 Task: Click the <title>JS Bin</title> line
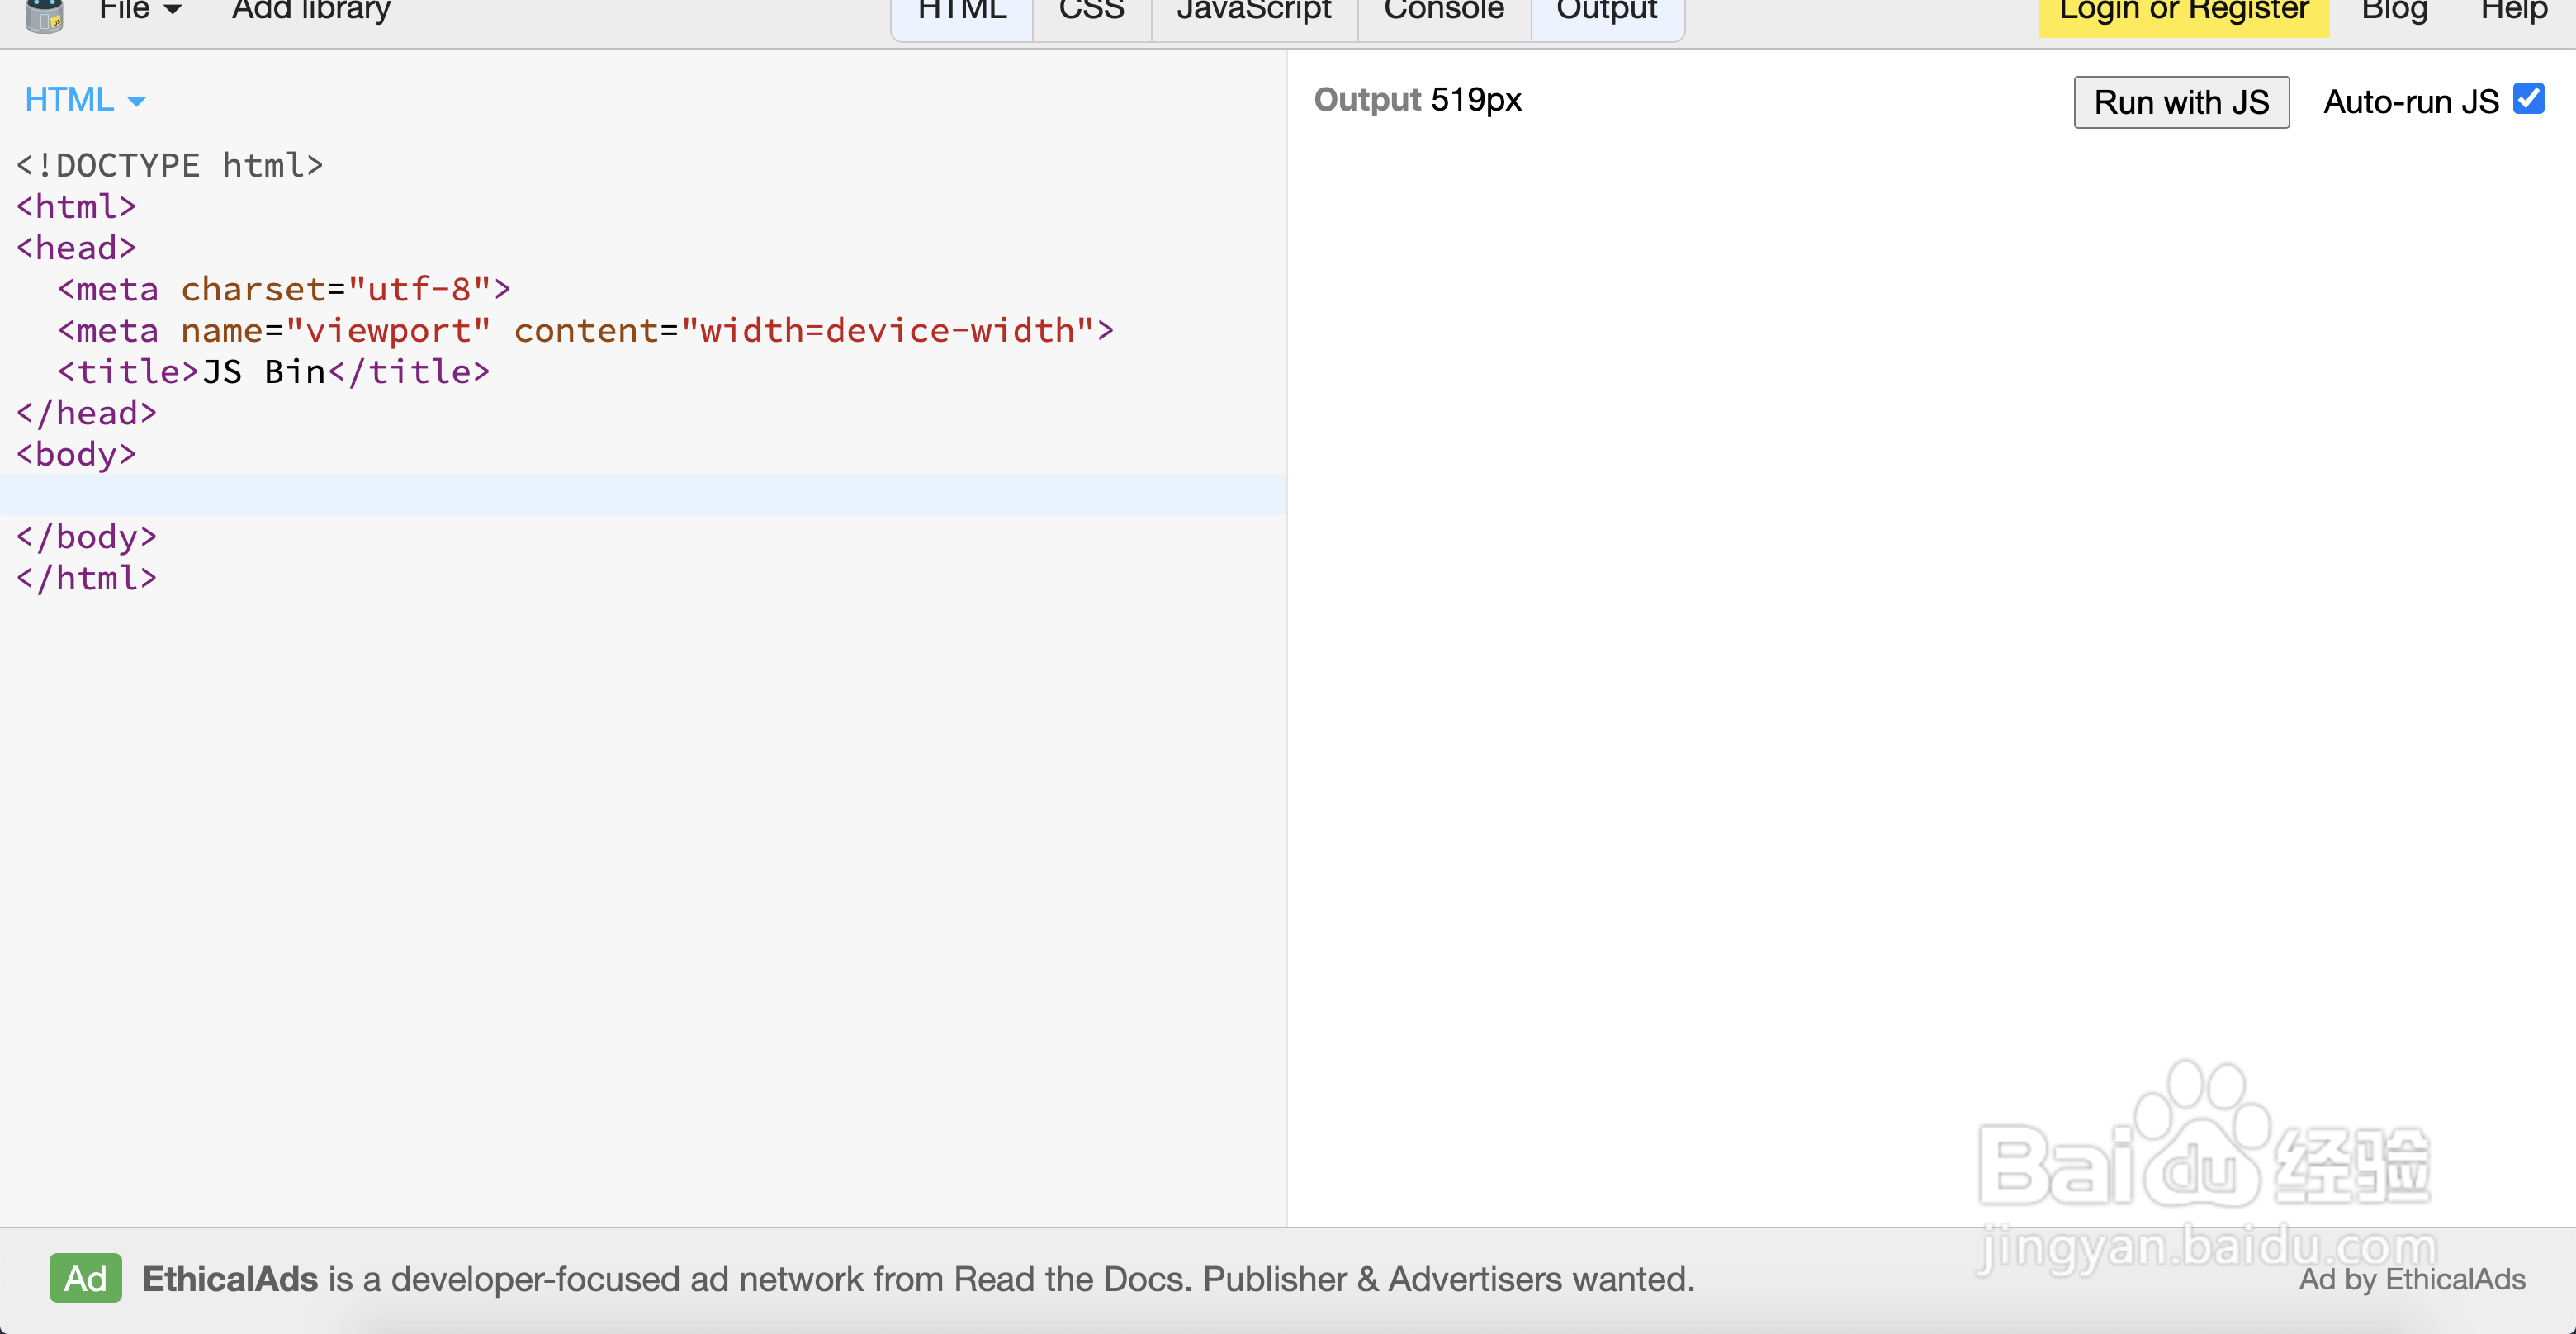273,372
